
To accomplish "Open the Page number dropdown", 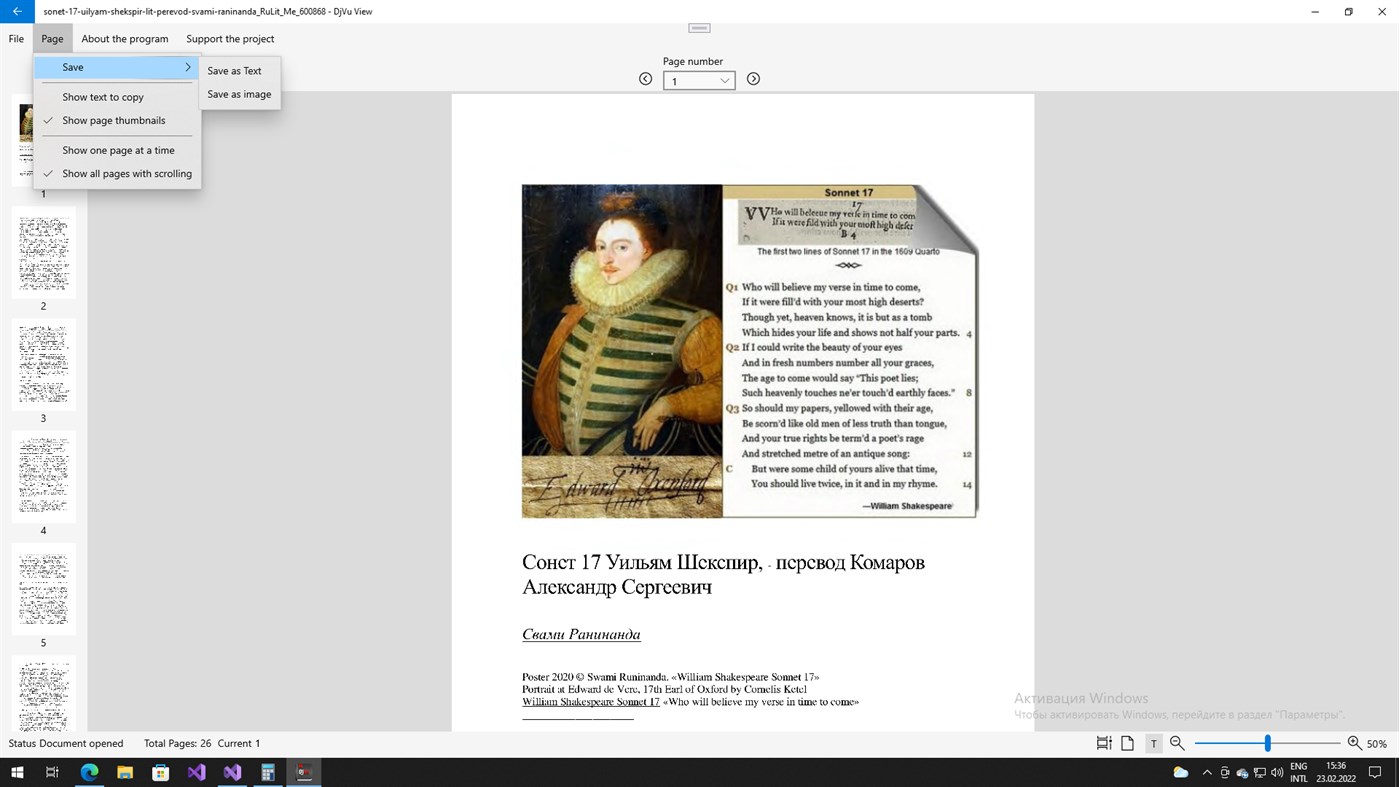I will pyautogui.click(x=699, y=80).
